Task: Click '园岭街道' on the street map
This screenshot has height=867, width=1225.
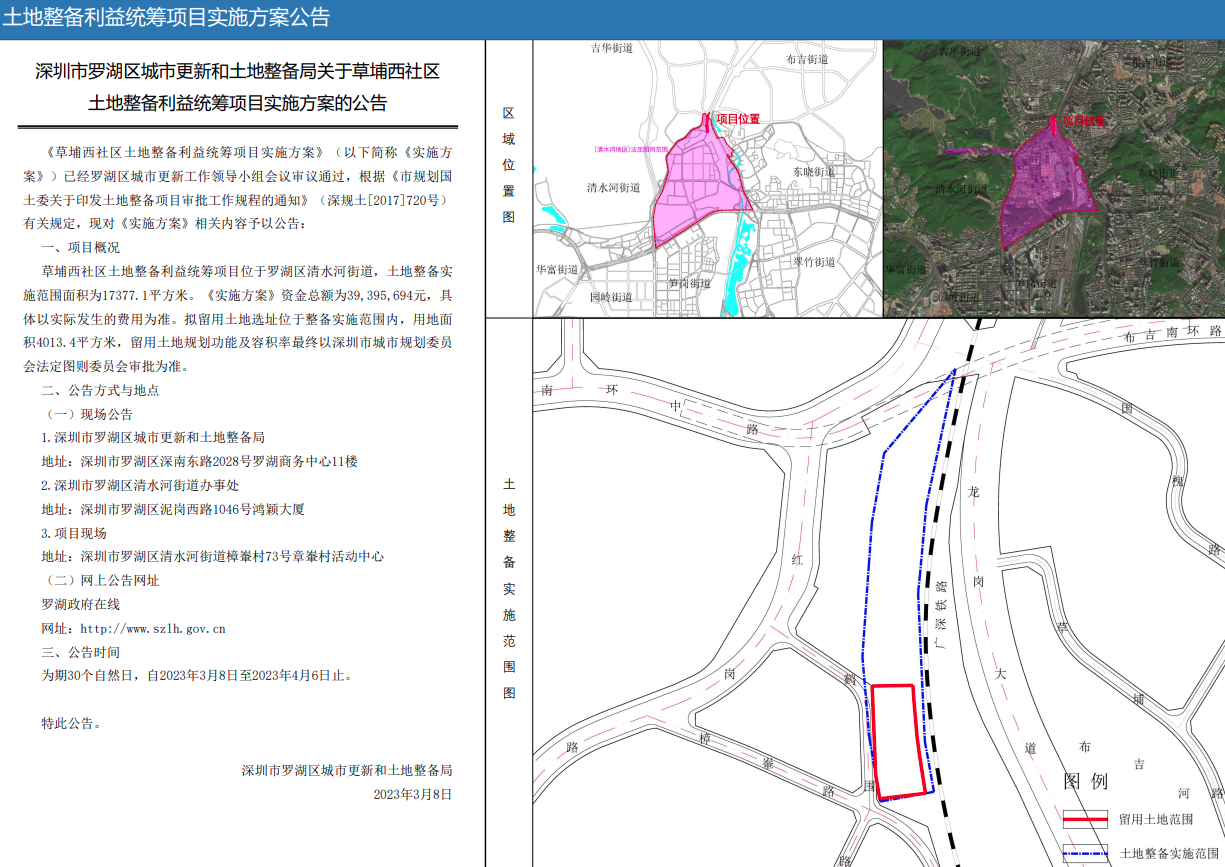Action: (x=610, y=297)
